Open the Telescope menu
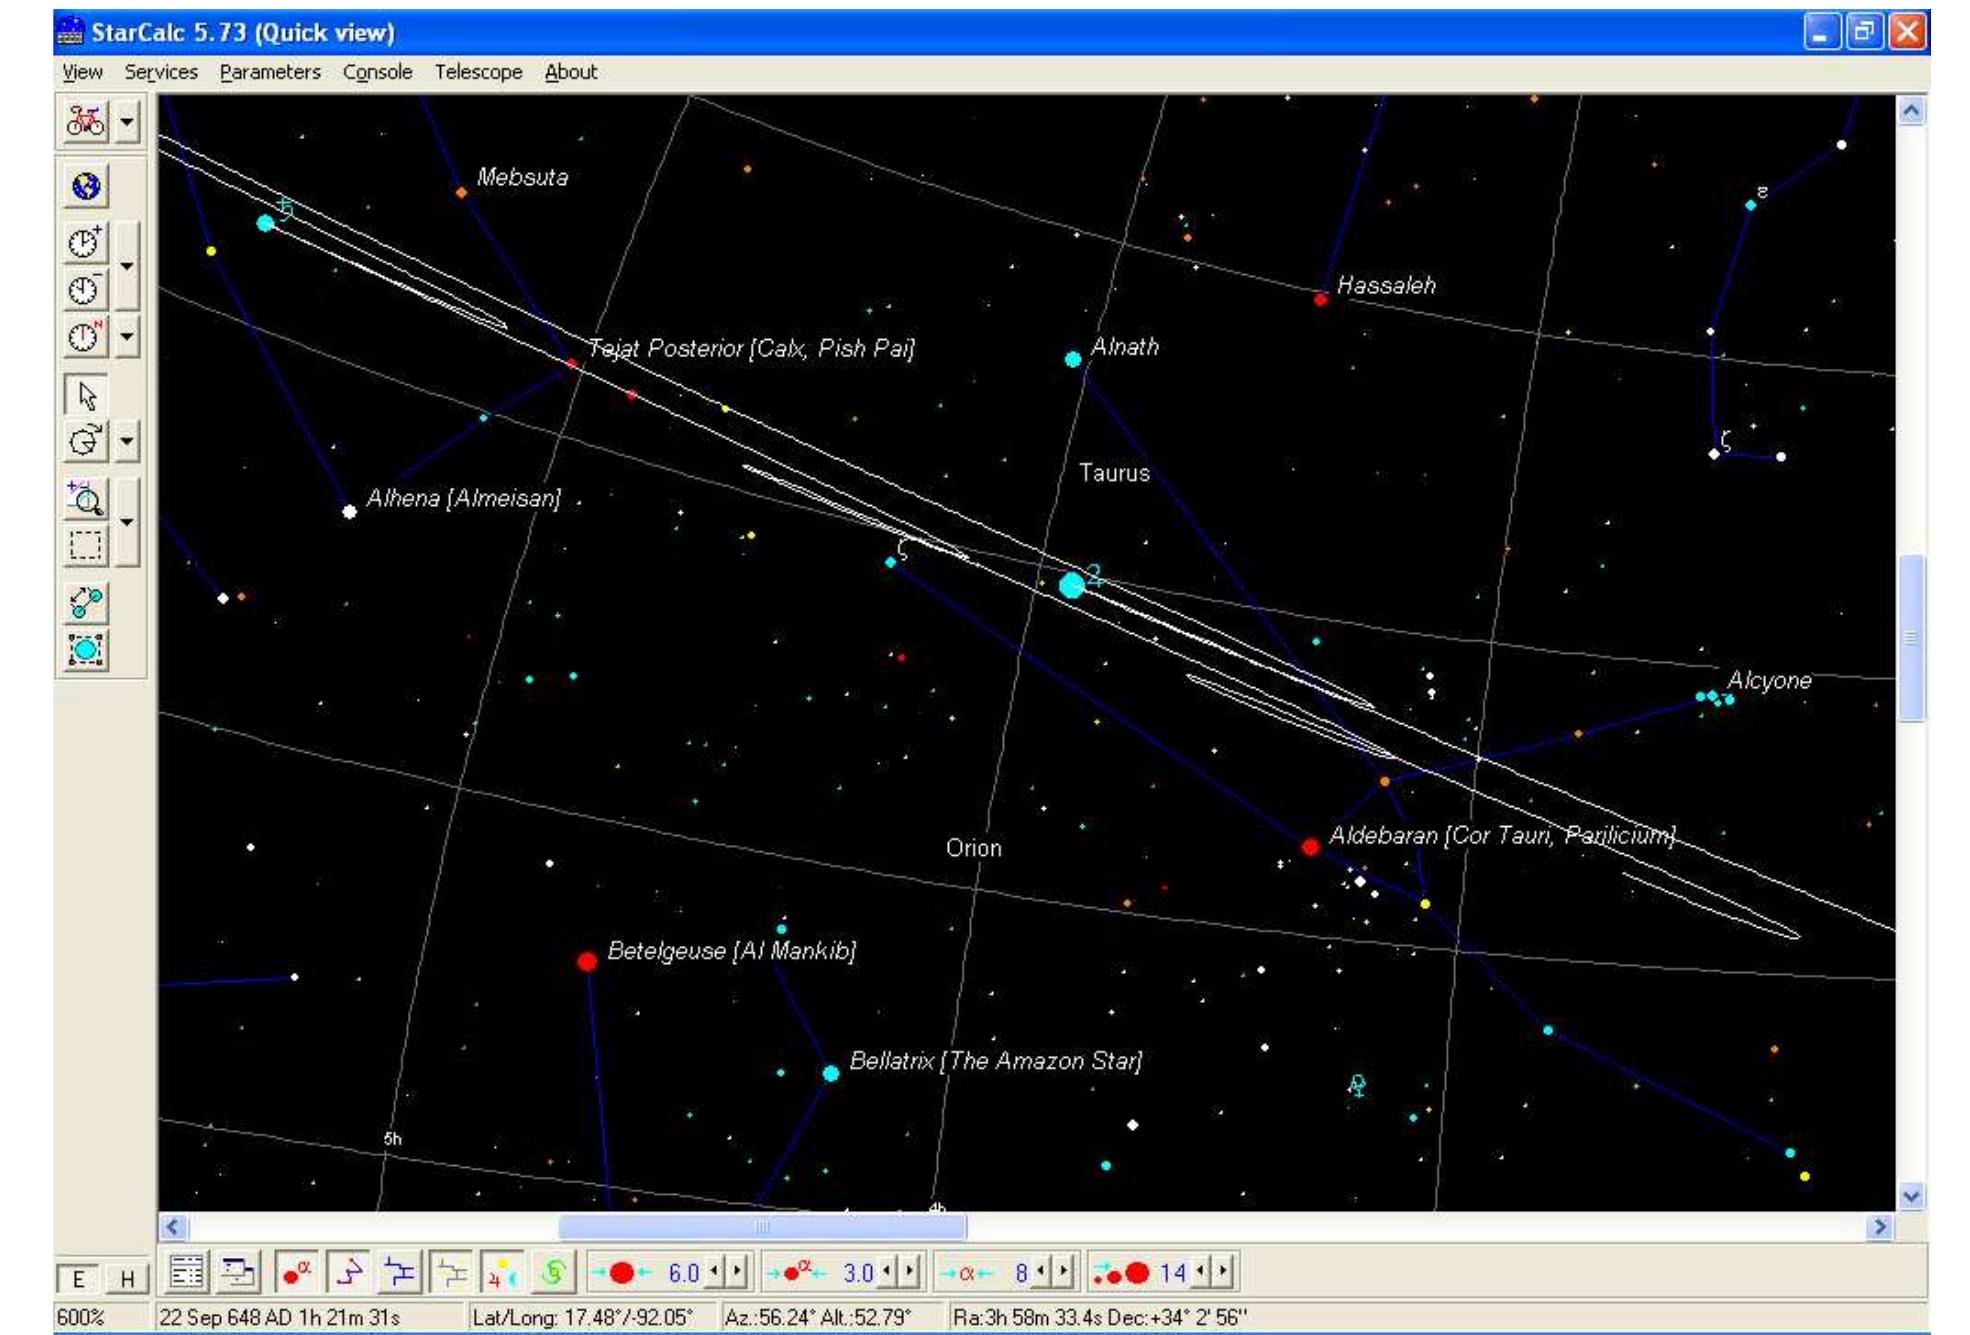 coord(478,72)
